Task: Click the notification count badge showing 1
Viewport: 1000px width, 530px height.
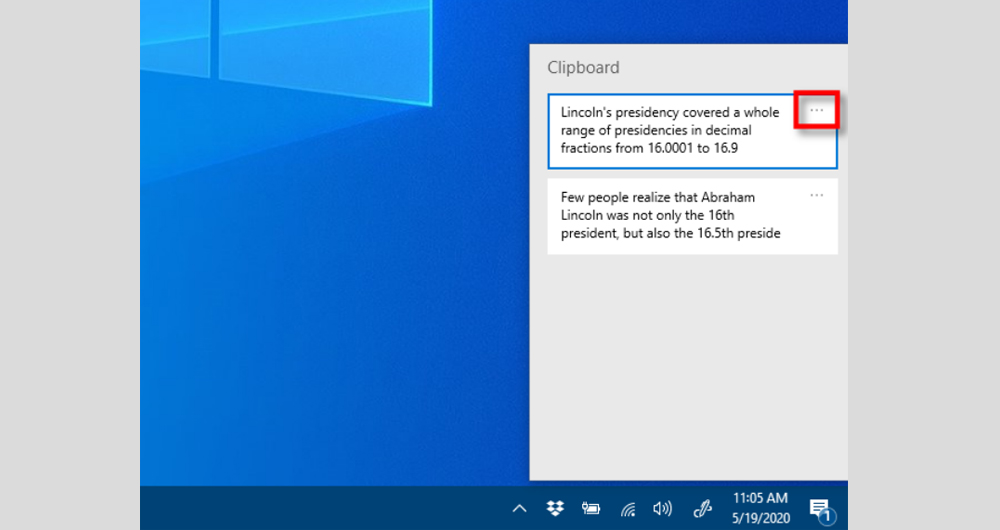Action: [x=826, y=517]
